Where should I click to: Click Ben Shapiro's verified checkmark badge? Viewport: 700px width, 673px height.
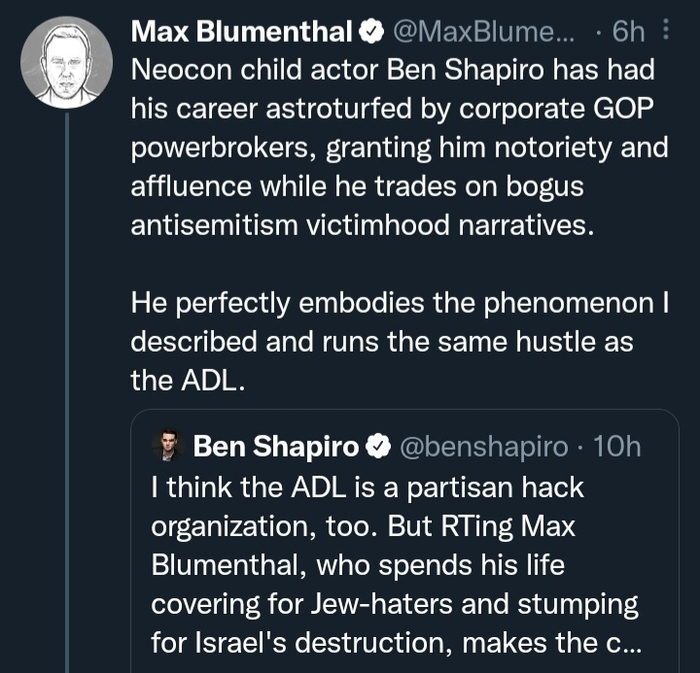[x=379, y=447]
